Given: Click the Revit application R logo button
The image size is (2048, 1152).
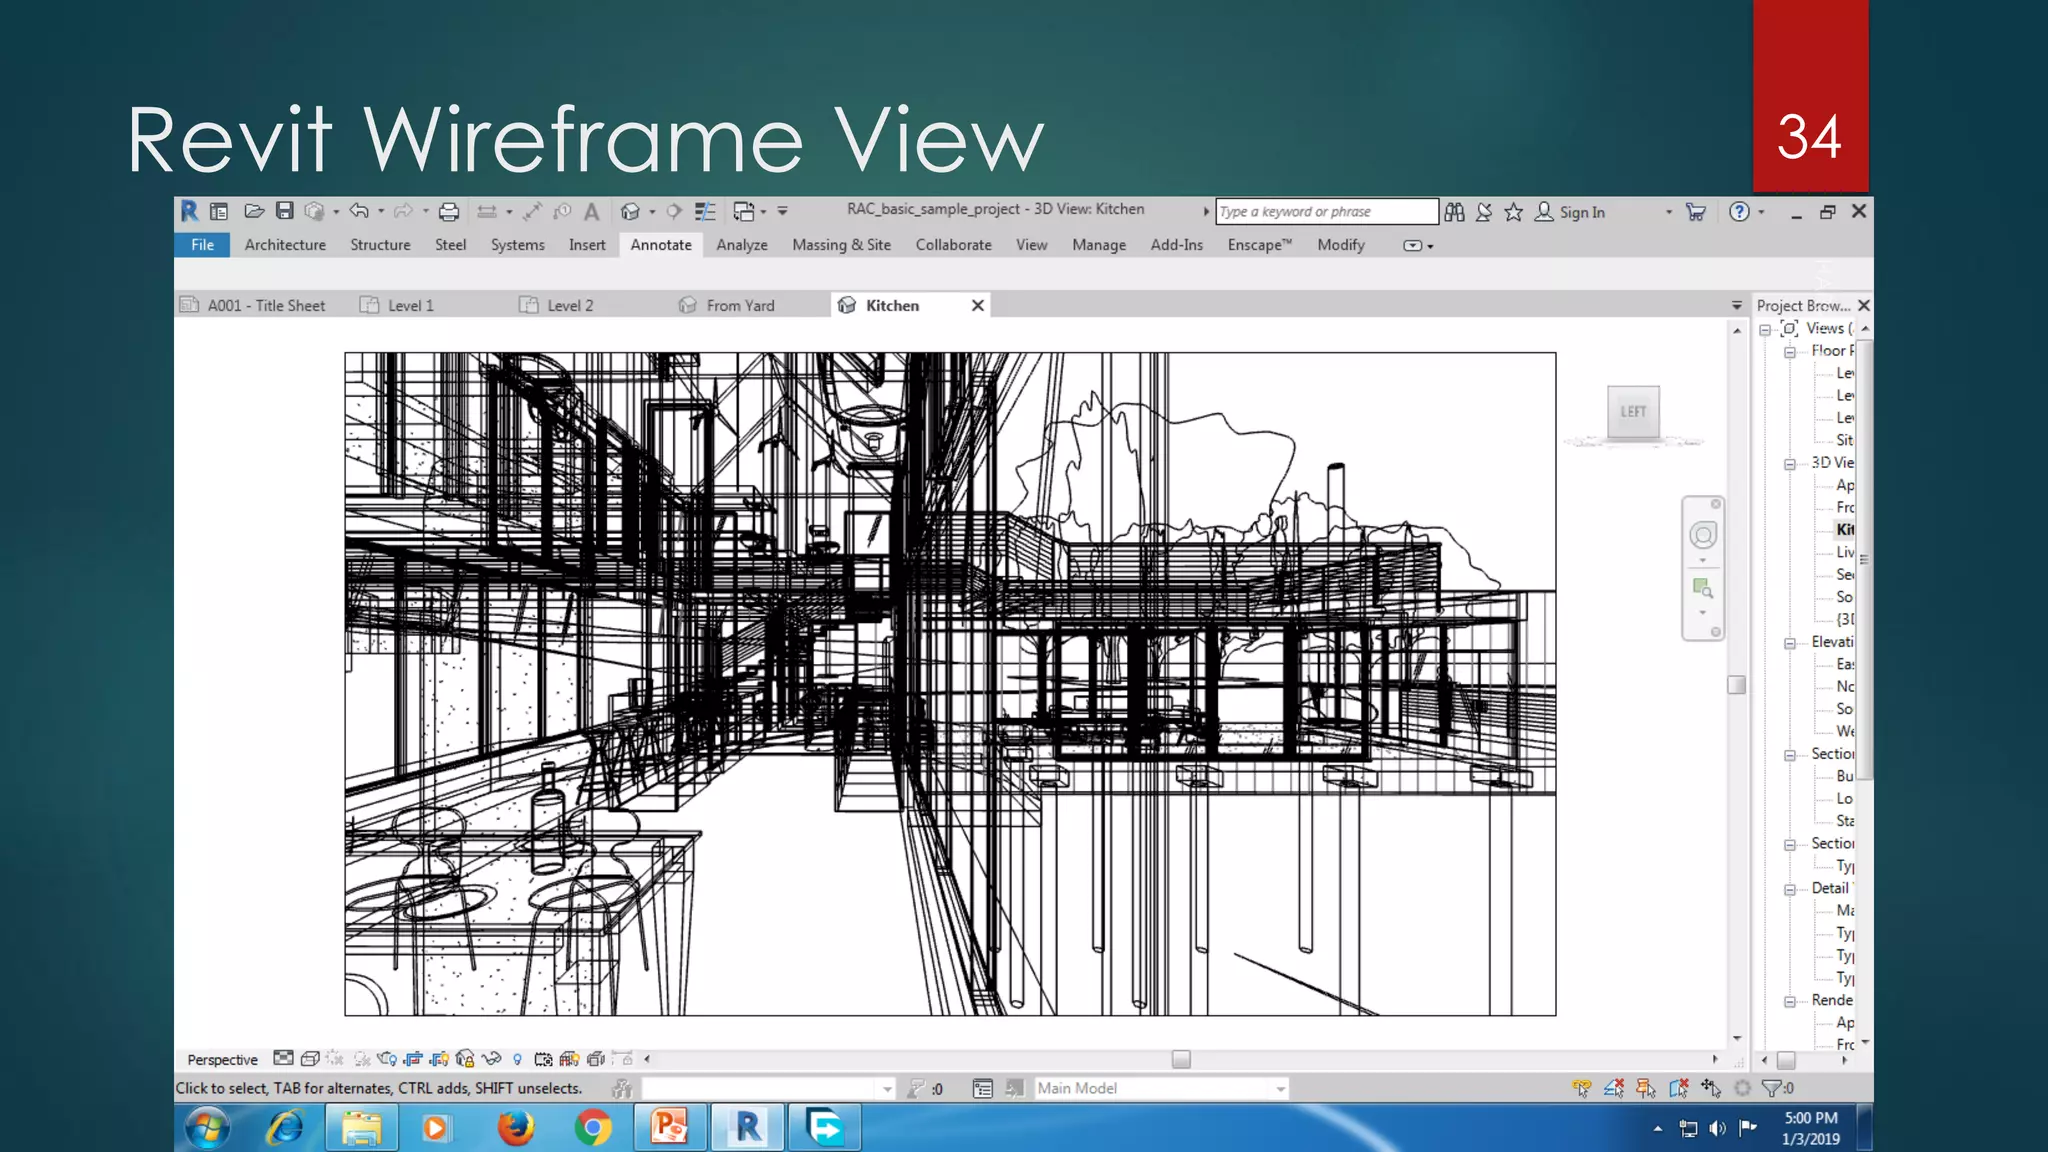Looking at the screenshot, I should pos(189,211).
